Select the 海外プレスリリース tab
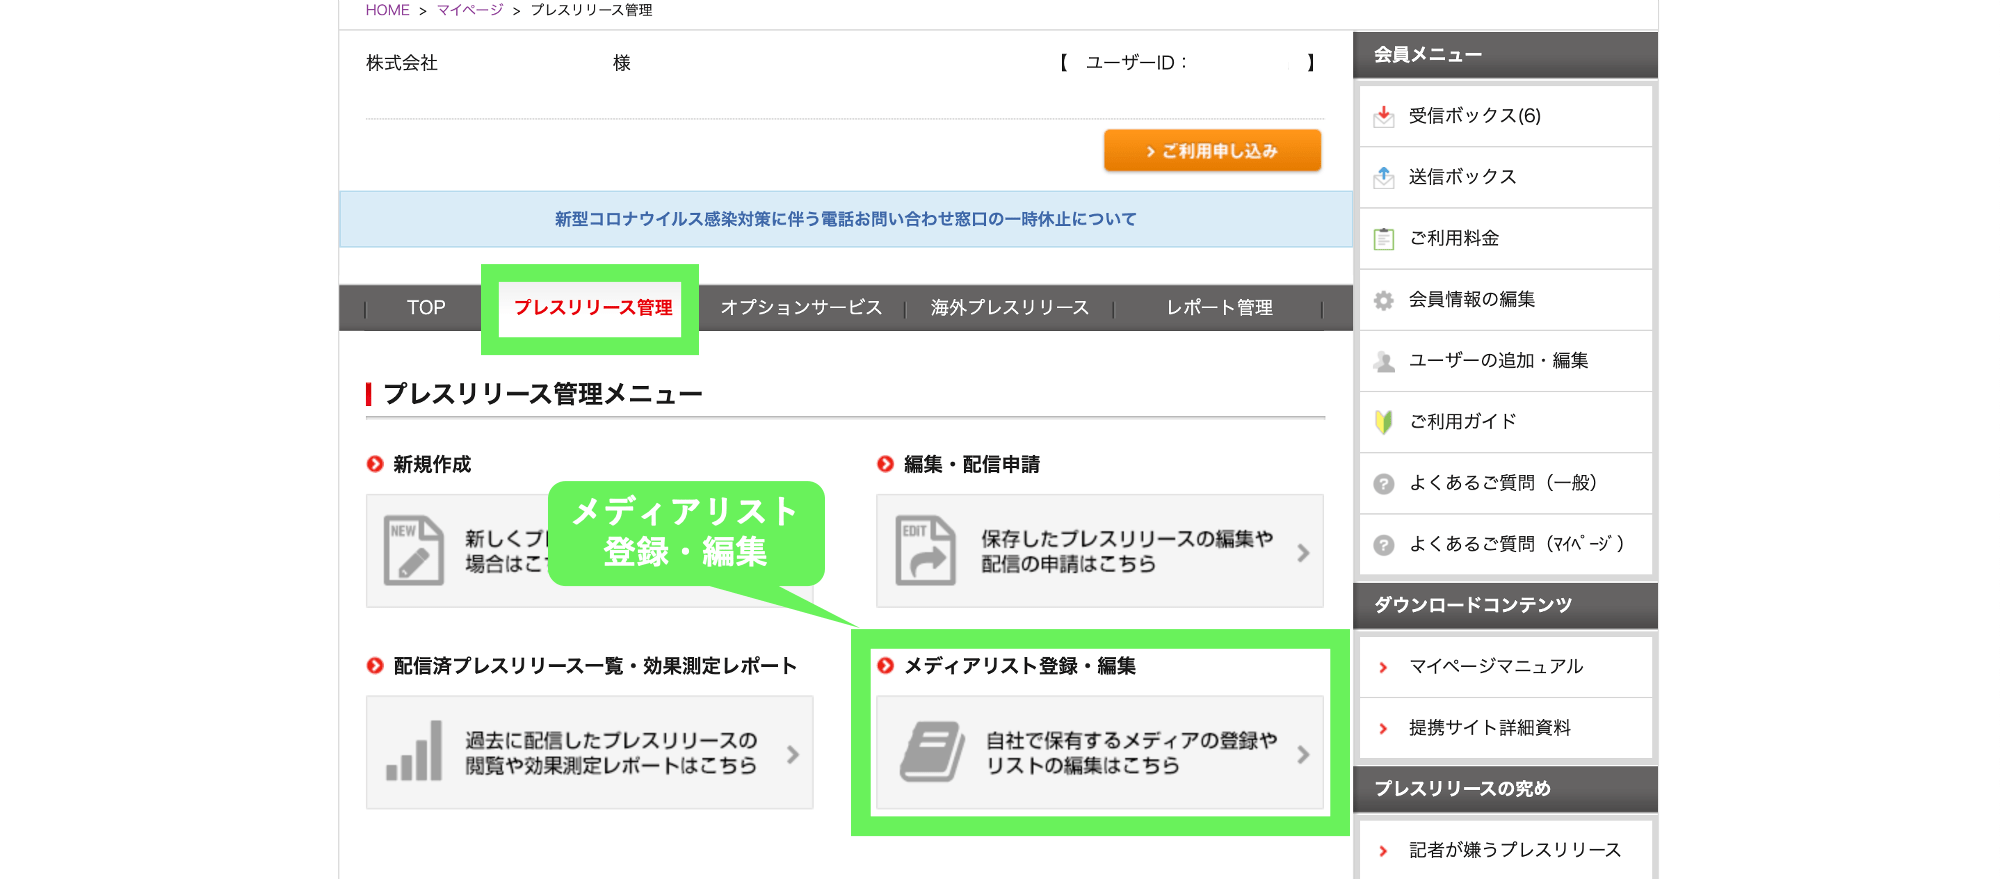The height and width of the screenshot is (879, 2002). coord(1009,308)
